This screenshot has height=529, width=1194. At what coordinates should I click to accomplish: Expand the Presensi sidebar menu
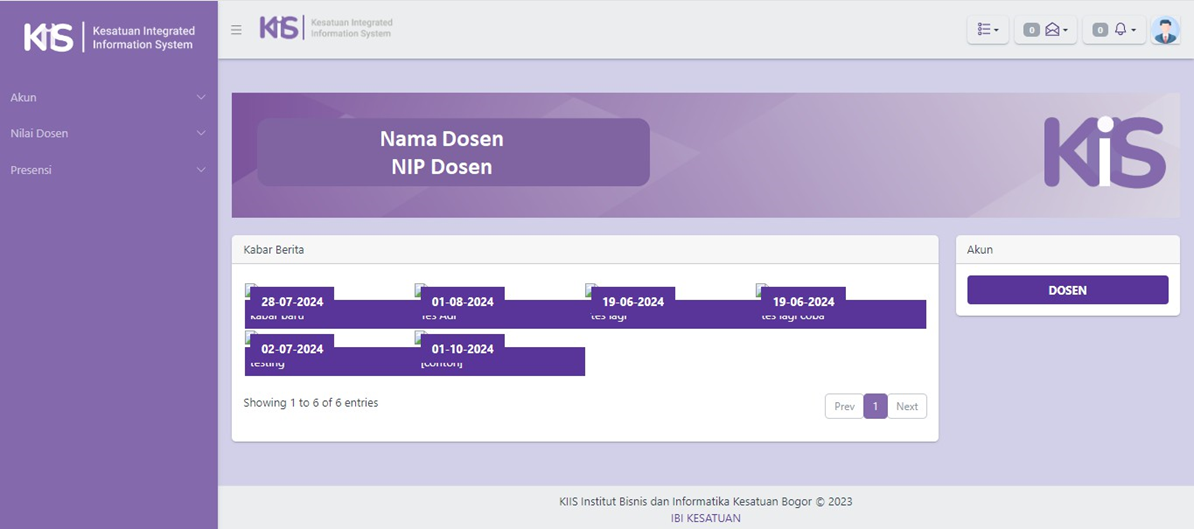point(108,170)
